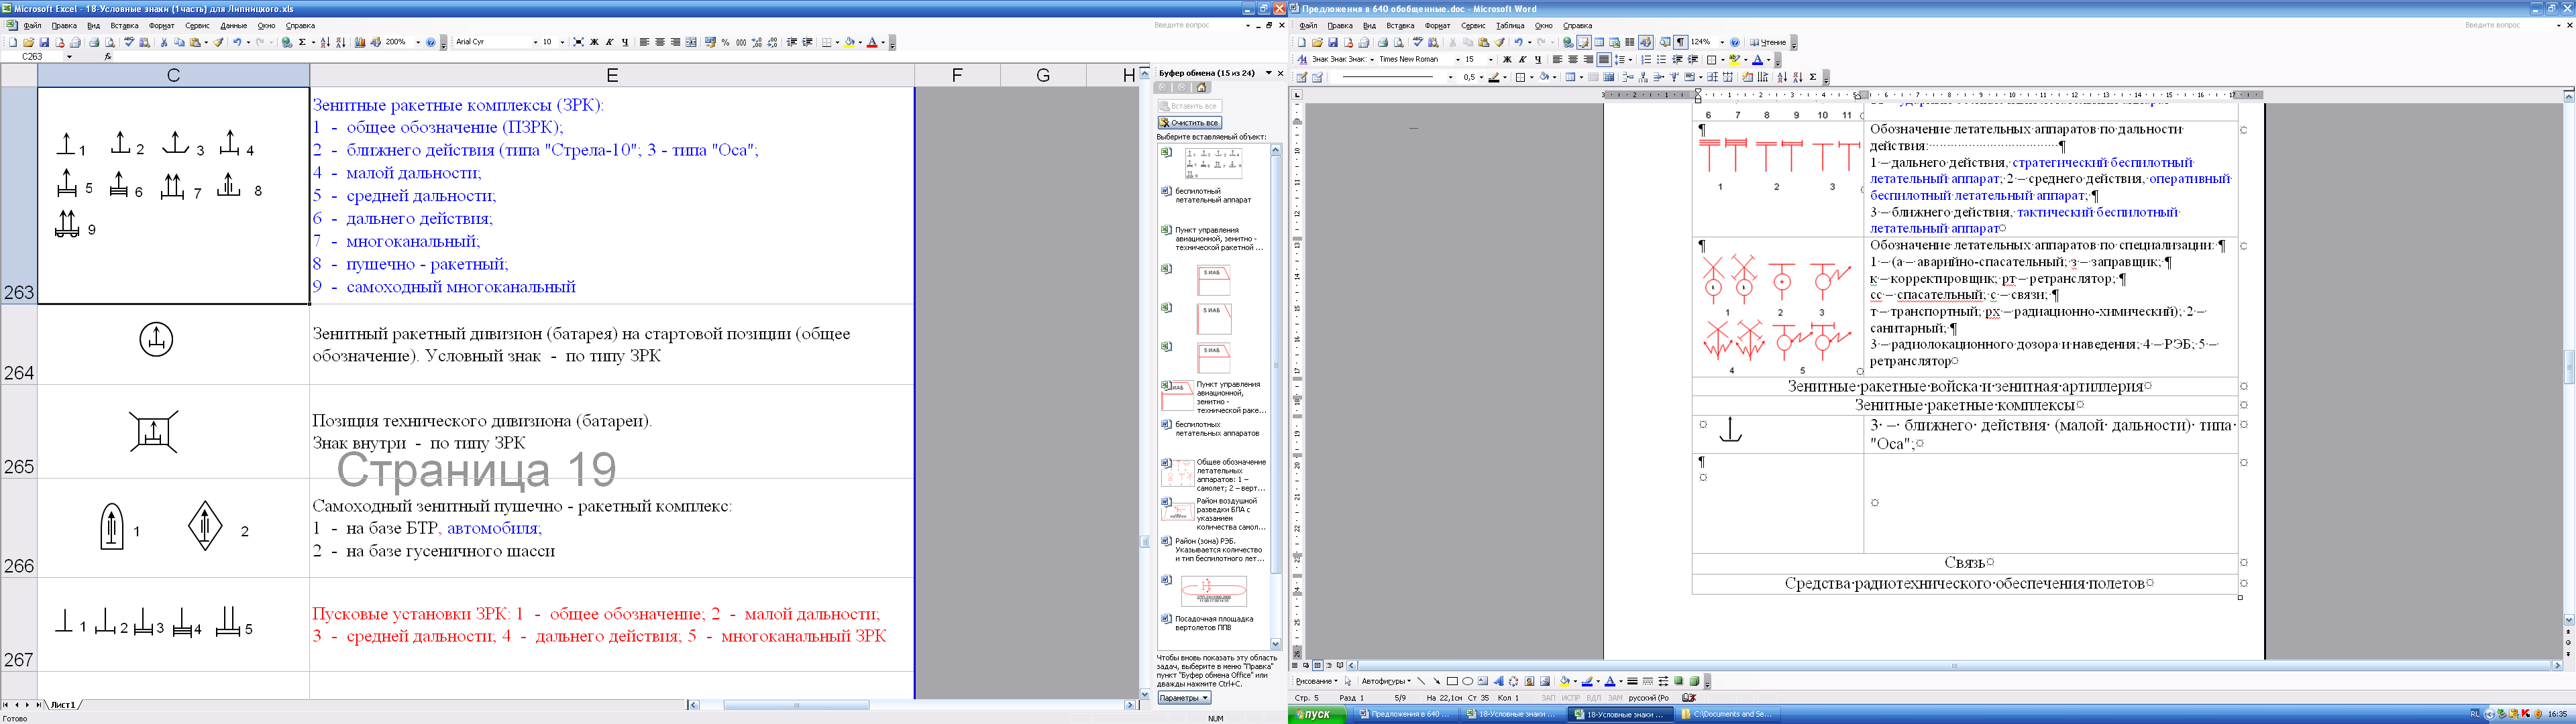Image resolution: width=2576 pixels, height=724 pixels.
Task: Select the Лист1 sheet tab
Action: coord(63,705)
